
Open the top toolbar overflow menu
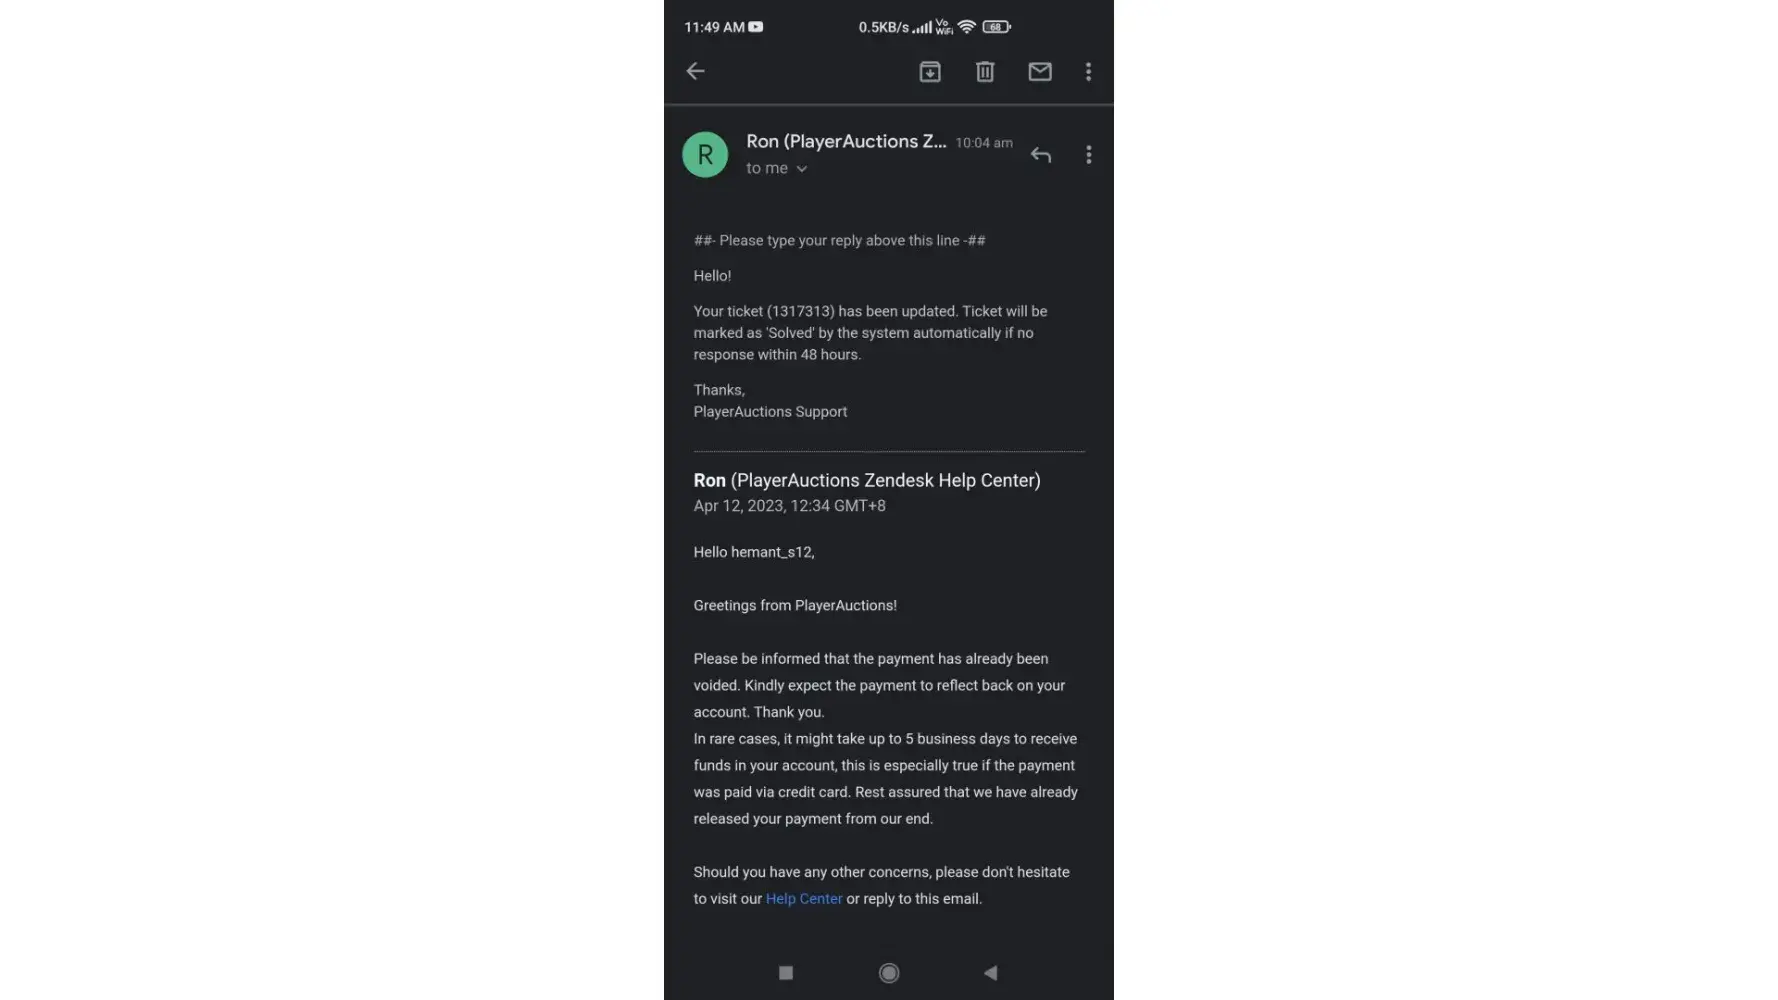(1089, 71)
